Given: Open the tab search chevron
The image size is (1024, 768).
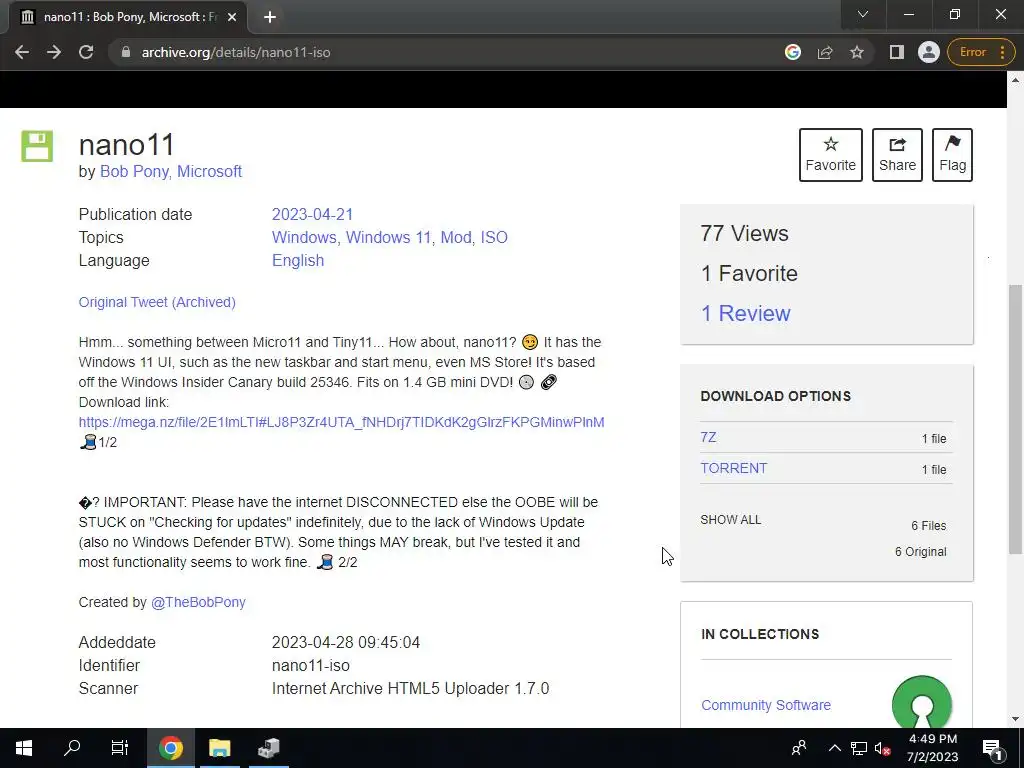Looking at the screenshot, I should pyautogui.click(x=863, y=14).
